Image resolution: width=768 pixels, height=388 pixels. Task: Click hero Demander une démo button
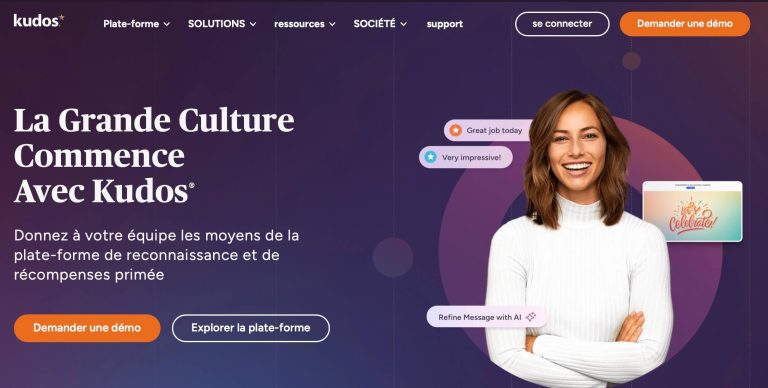click(87, 328)
